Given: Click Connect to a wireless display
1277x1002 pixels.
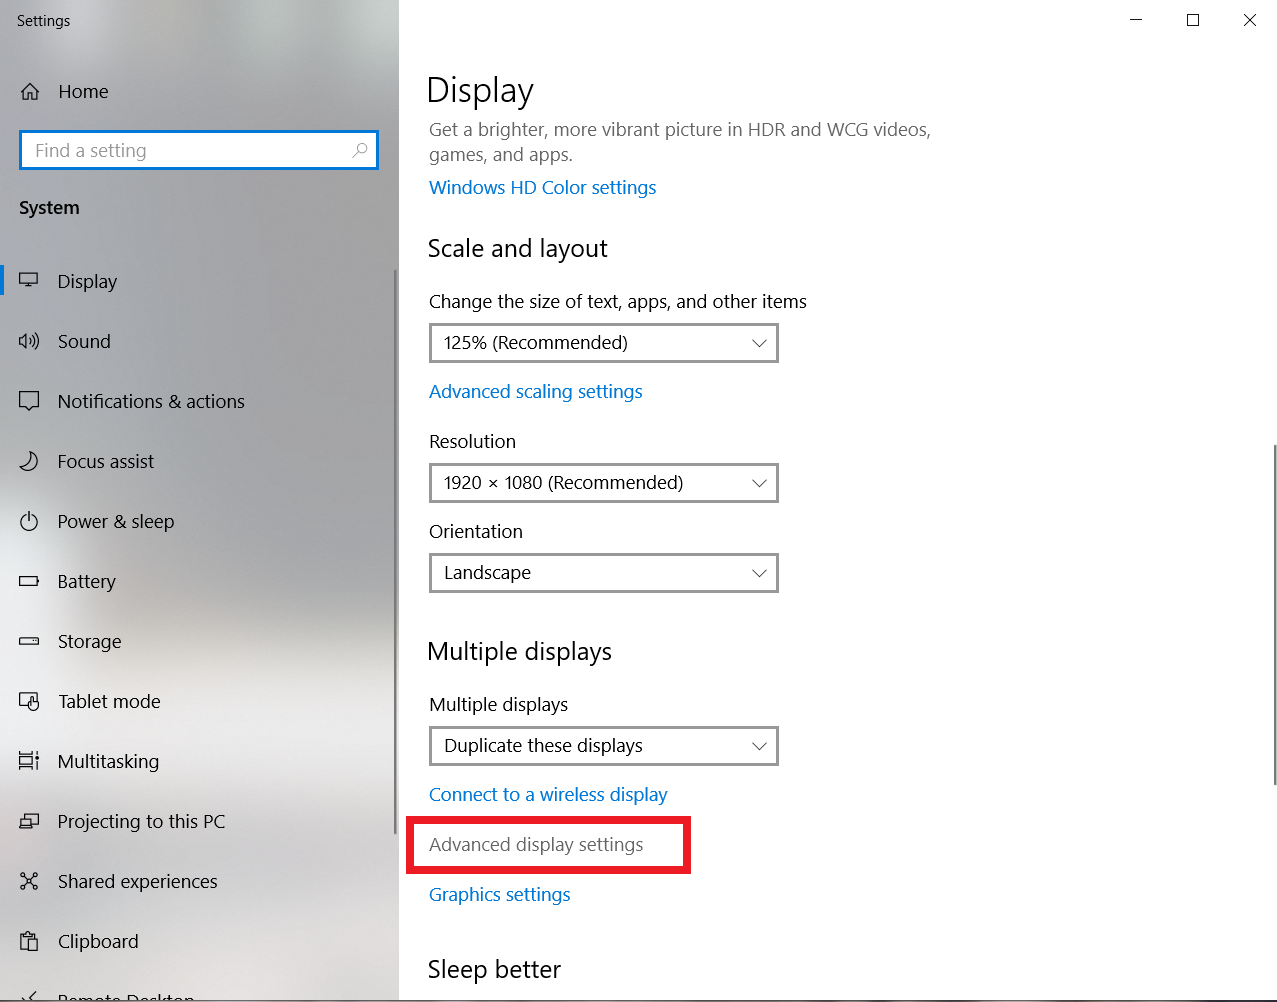Looking at the screenshot, I should 548,795.
